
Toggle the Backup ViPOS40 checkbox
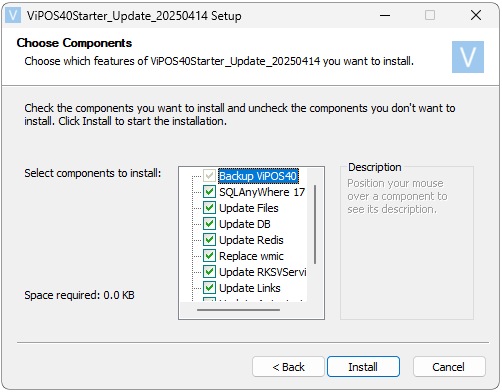click(209, 176)
